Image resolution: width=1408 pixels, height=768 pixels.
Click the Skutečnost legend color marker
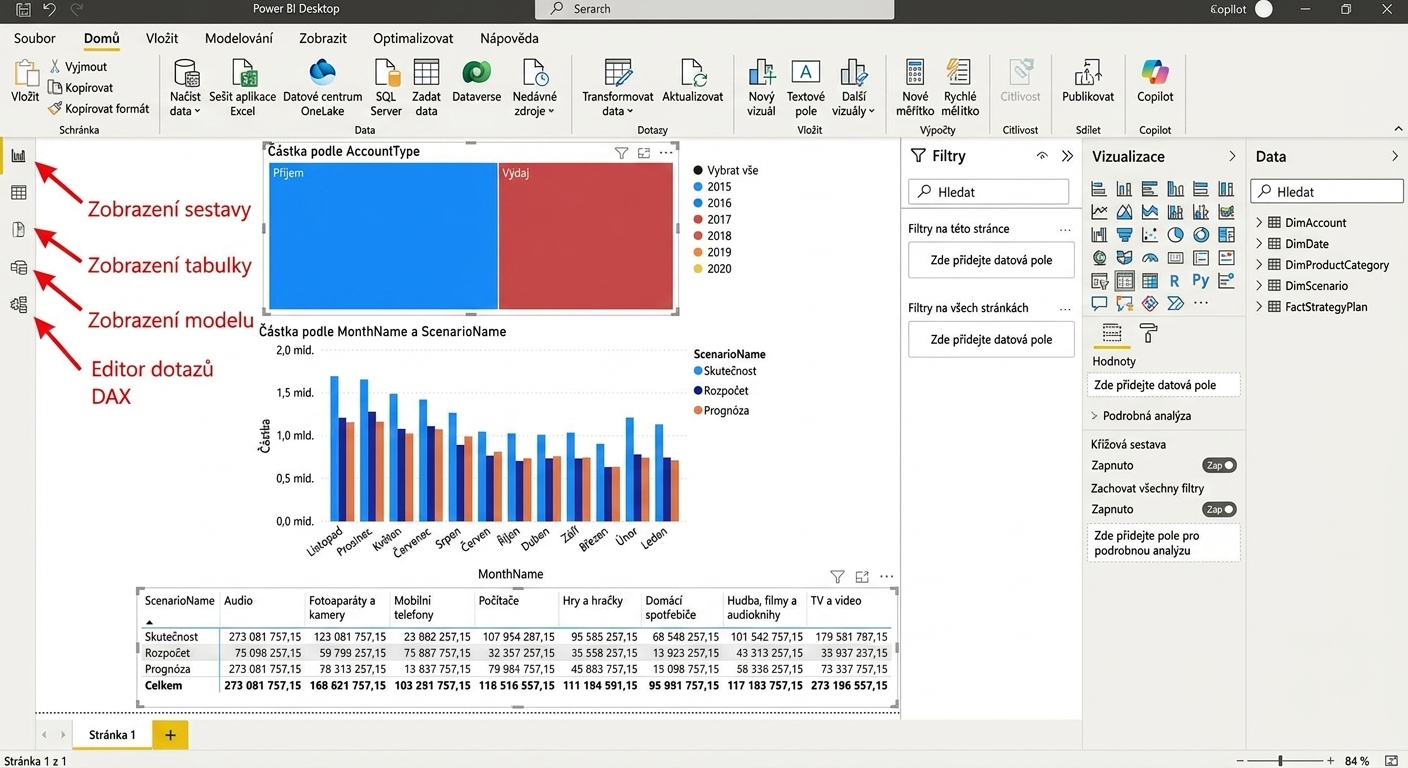pos(698,371)
